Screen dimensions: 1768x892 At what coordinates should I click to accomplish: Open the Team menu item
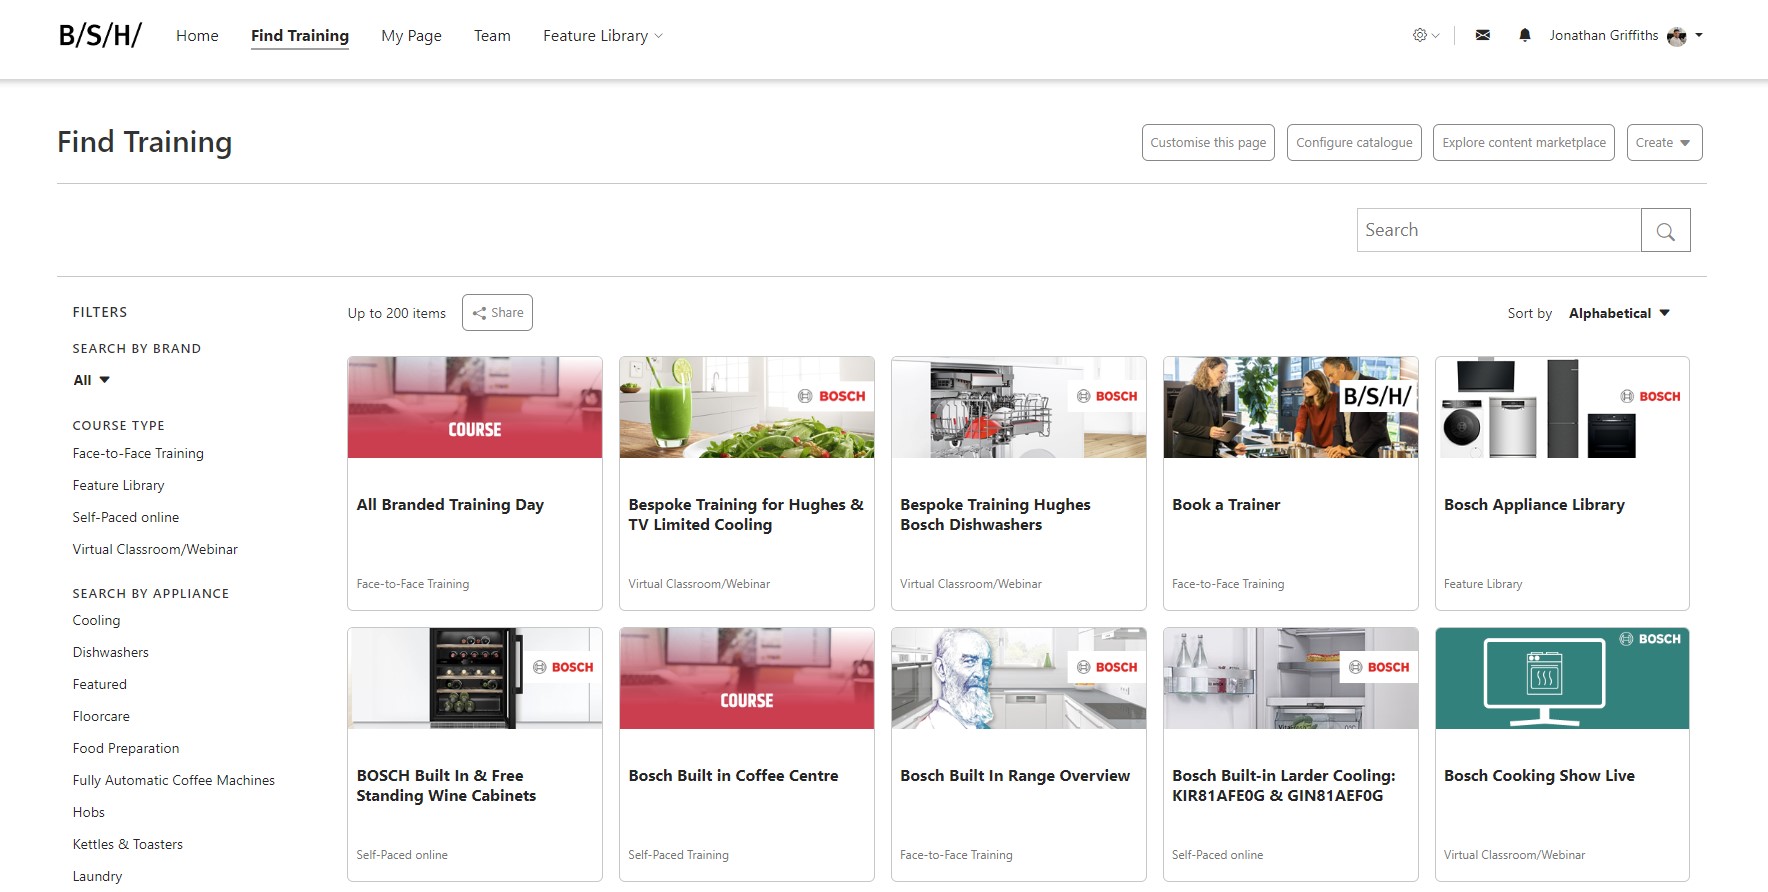click(492, 35)
